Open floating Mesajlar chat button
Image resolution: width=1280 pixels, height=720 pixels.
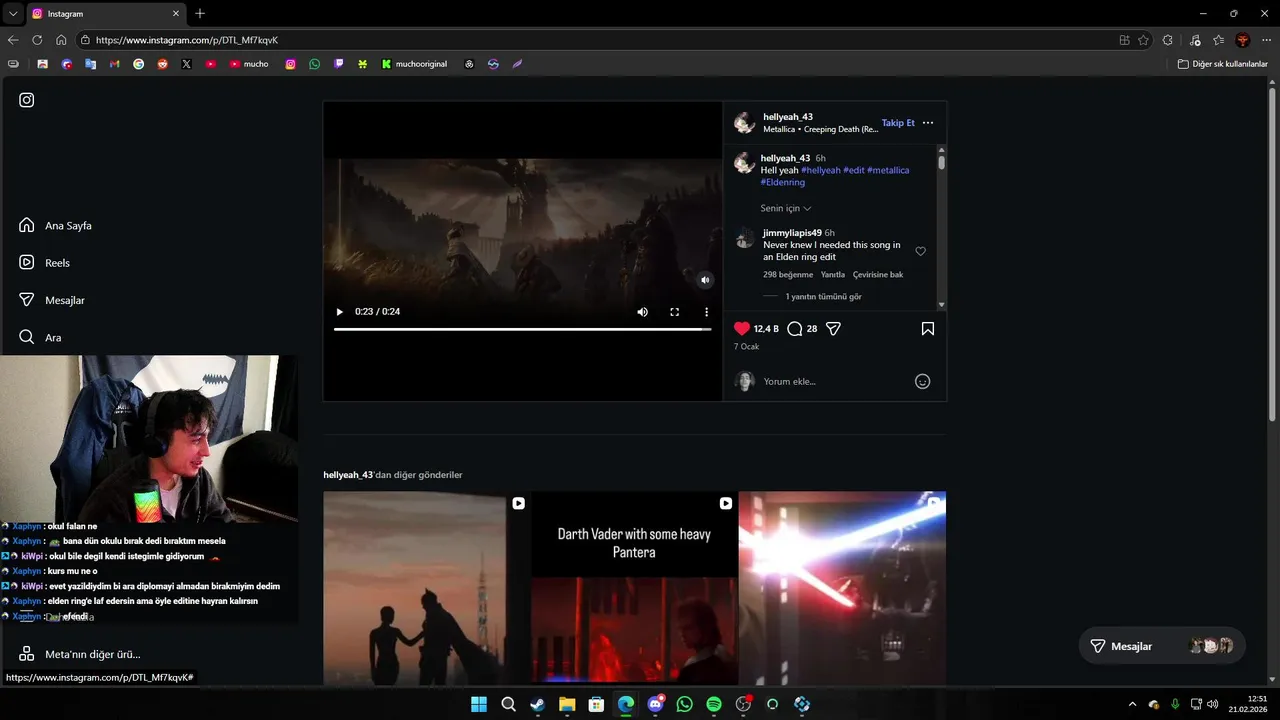pyautogui.click(x=1162, y=646)
